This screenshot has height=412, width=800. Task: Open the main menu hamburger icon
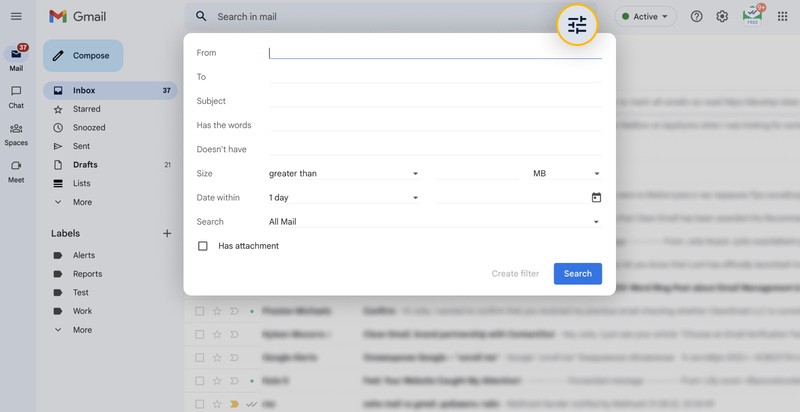point(16,17)
